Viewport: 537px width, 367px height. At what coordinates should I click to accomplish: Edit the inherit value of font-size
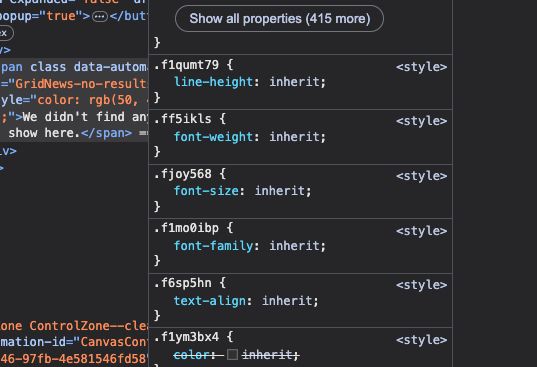[x=280, y=191]
